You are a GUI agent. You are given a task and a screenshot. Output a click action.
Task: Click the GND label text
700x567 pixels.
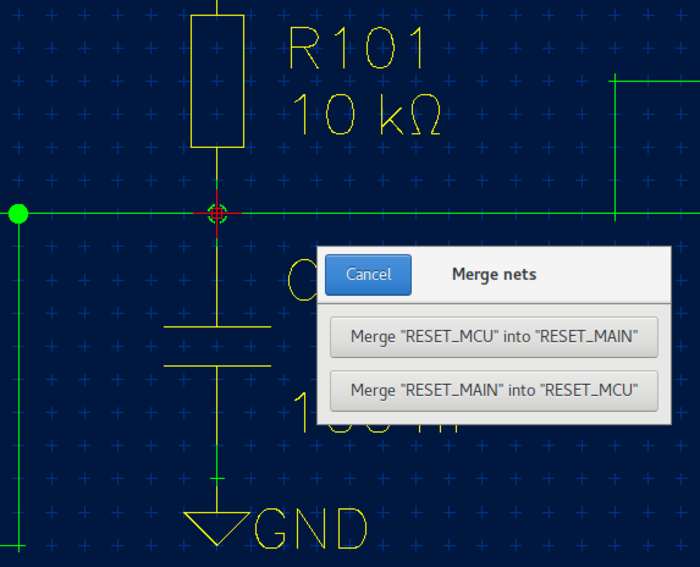pyautogui.click(x=312, y=529)
